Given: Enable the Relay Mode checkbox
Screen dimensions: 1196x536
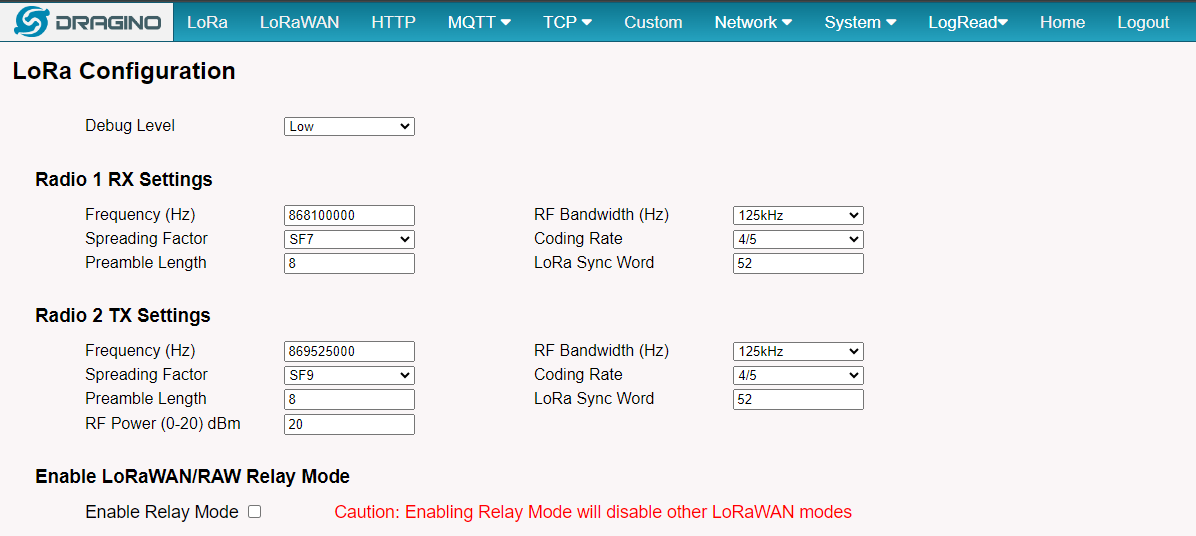Looking at the screenshot, I should (x=255, y=512).
